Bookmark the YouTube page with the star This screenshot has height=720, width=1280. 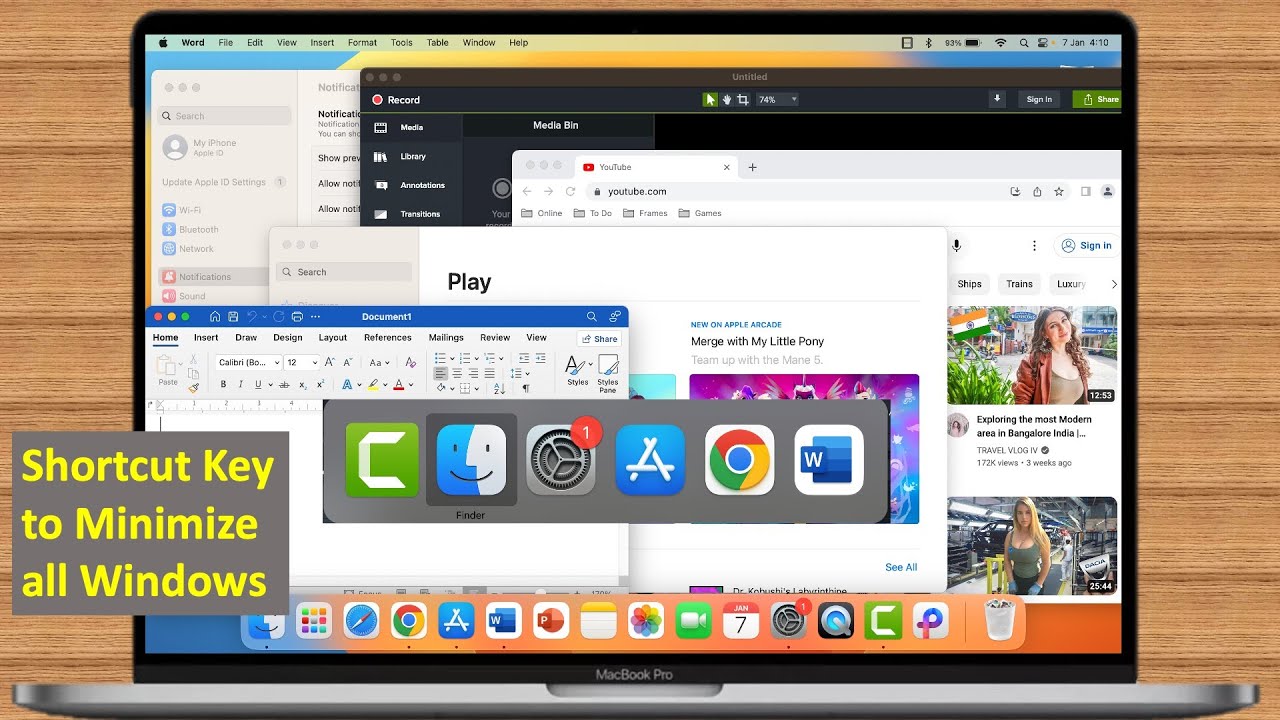[x=1059, y=191]
